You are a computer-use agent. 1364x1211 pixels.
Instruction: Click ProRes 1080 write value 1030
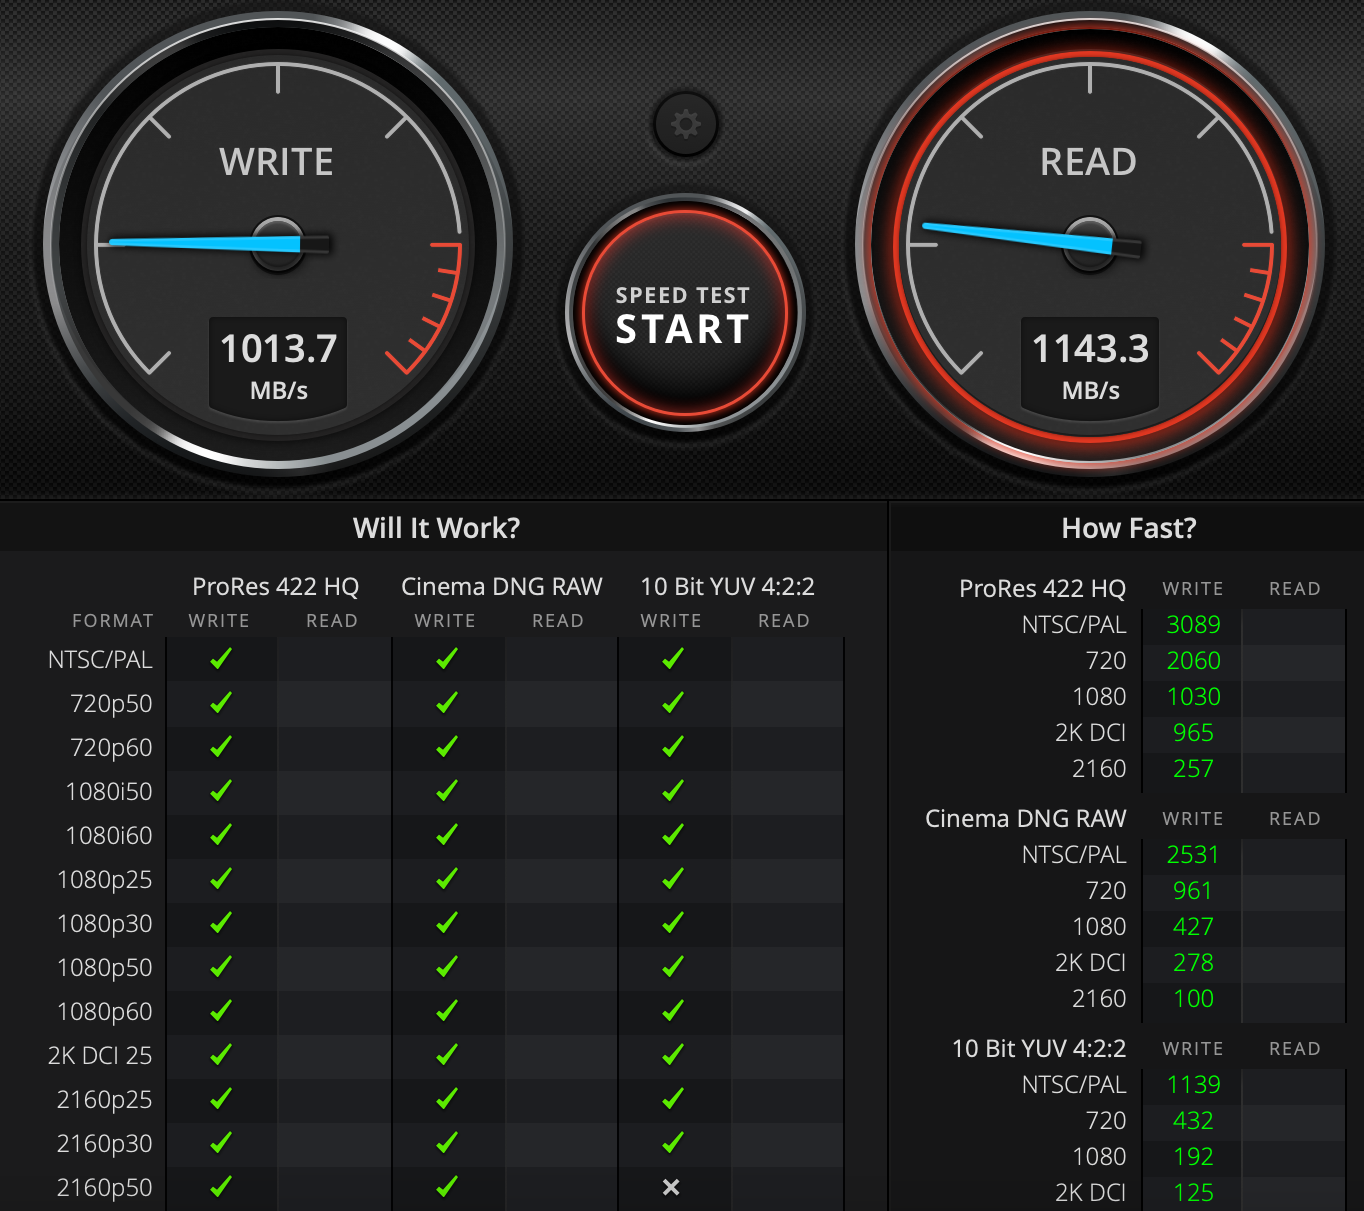click(1193, 697)
